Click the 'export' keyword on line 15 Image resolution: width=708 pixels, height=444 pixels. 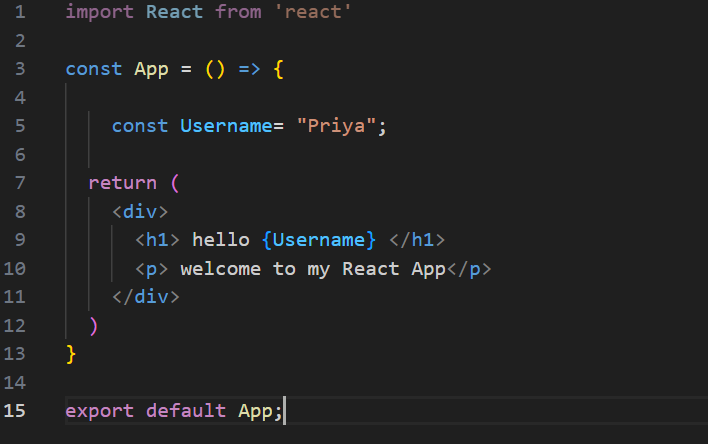click(99, 411)
